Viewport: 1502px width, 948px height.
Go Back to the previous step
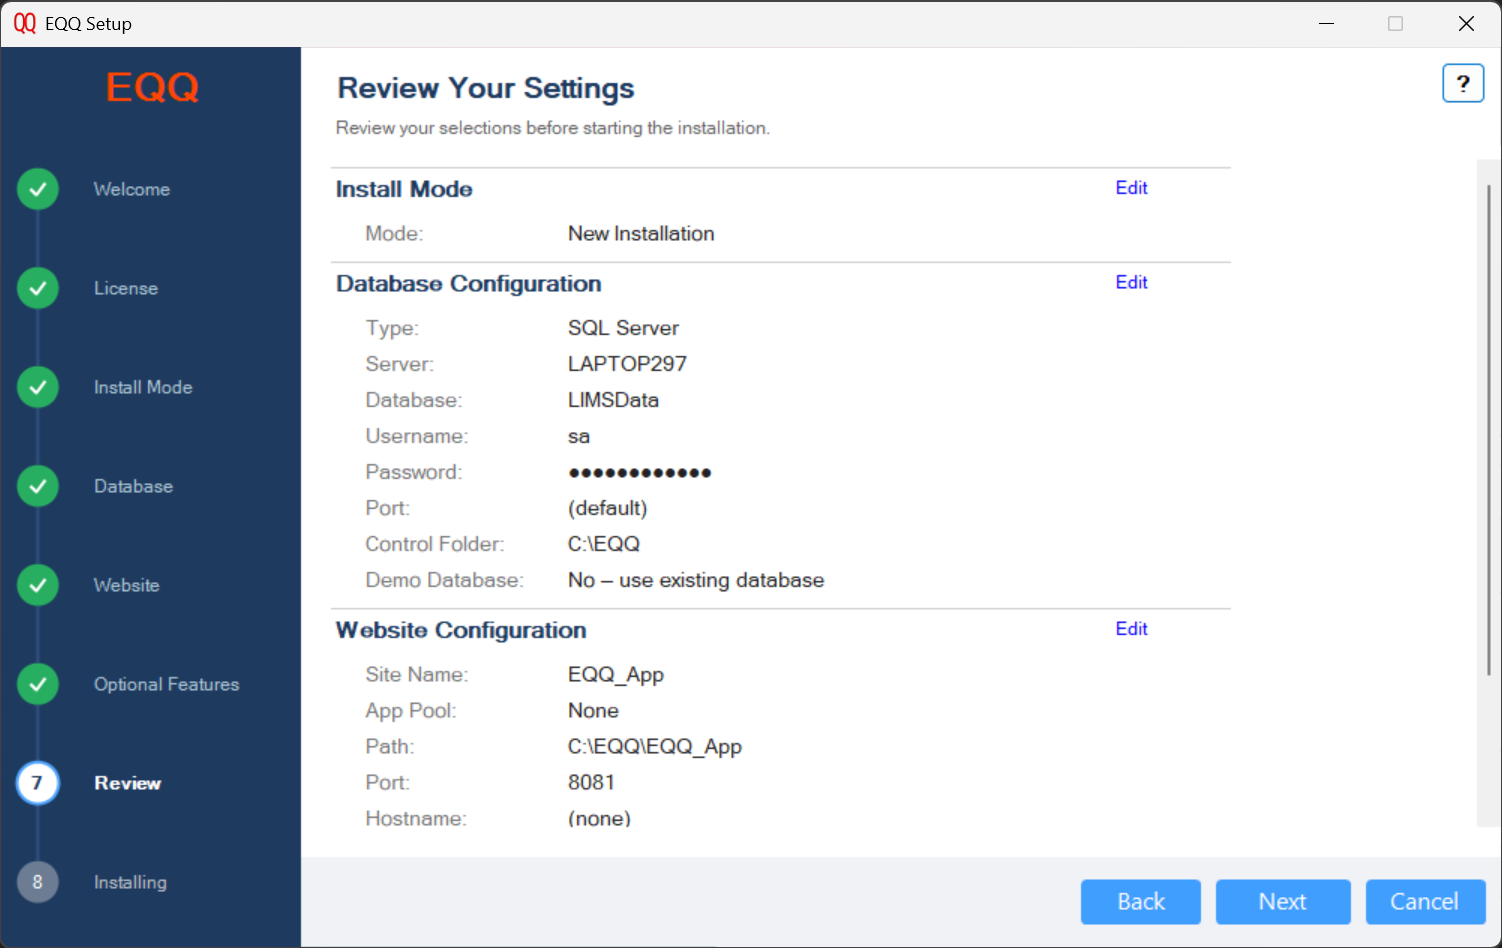coord(1140,901)
